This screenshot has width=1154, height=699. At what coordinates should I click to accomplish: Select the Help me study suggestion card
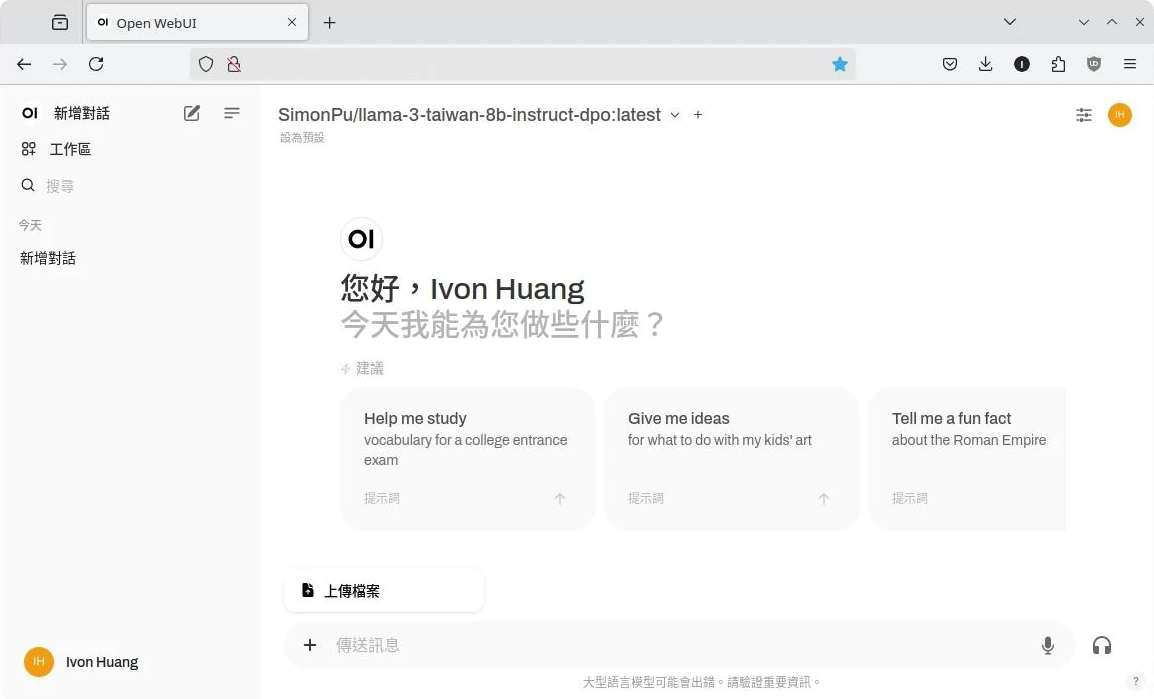[x=467, y=458]
